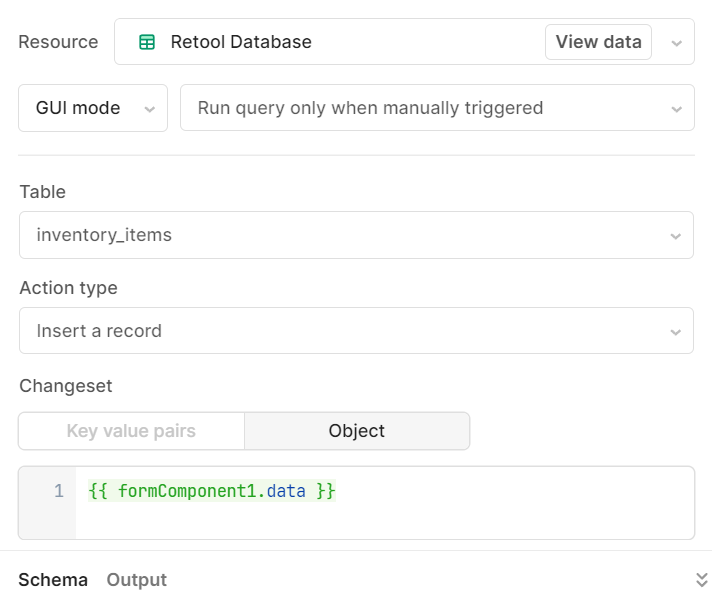Switch Changeset to Key value pairs
Image resolution: width=712 pixels, height=601 pixels.
(131, 431)
